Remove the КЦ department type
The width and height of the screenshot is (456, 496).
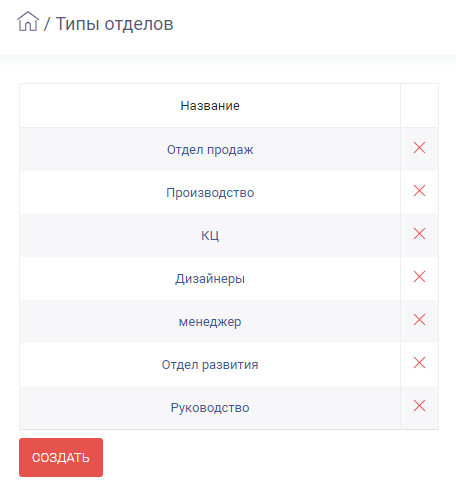[419, 234]
